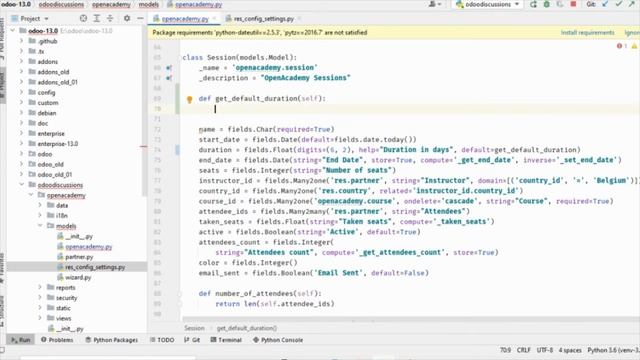This screenshot has height=360, width=640.
Task: Open the Terminal tool window
Action: 226,340
